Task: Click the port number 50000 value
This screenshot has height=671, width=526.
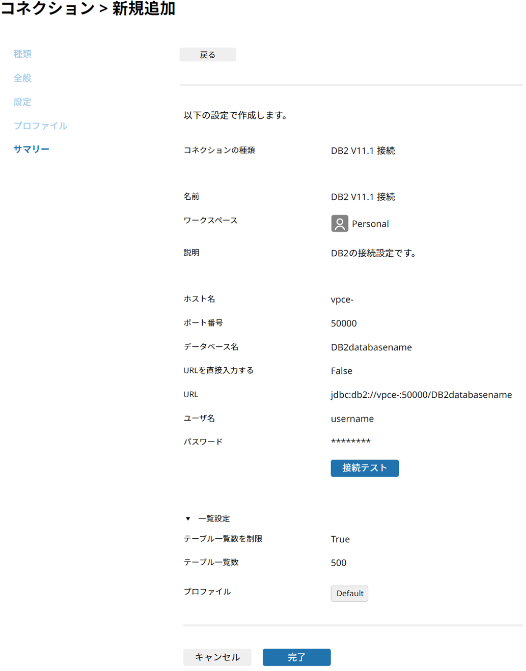Action: click(x=344, y=324)
